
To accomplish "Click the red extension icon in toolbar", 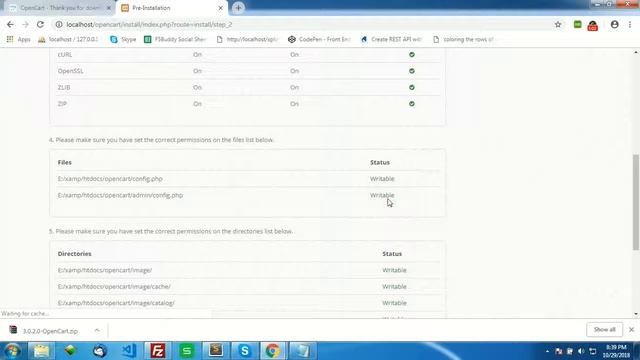I will point(593,26).
